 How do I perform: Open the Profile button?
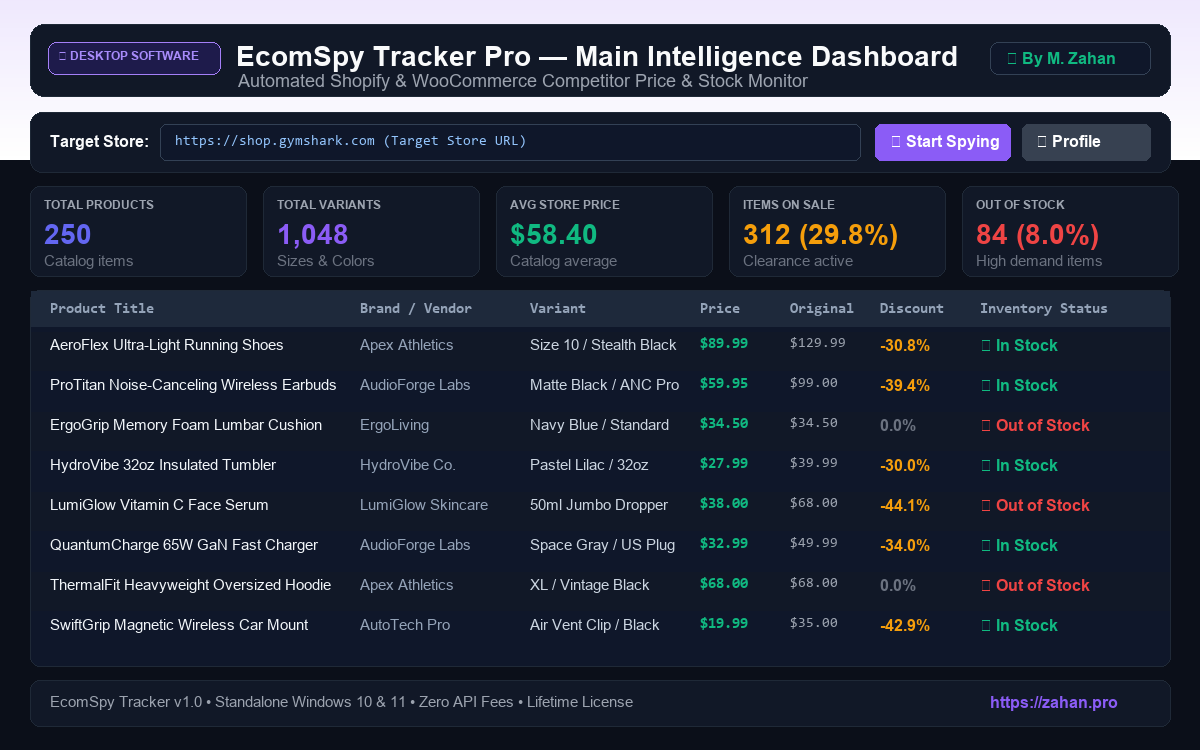coord(1086,142)
